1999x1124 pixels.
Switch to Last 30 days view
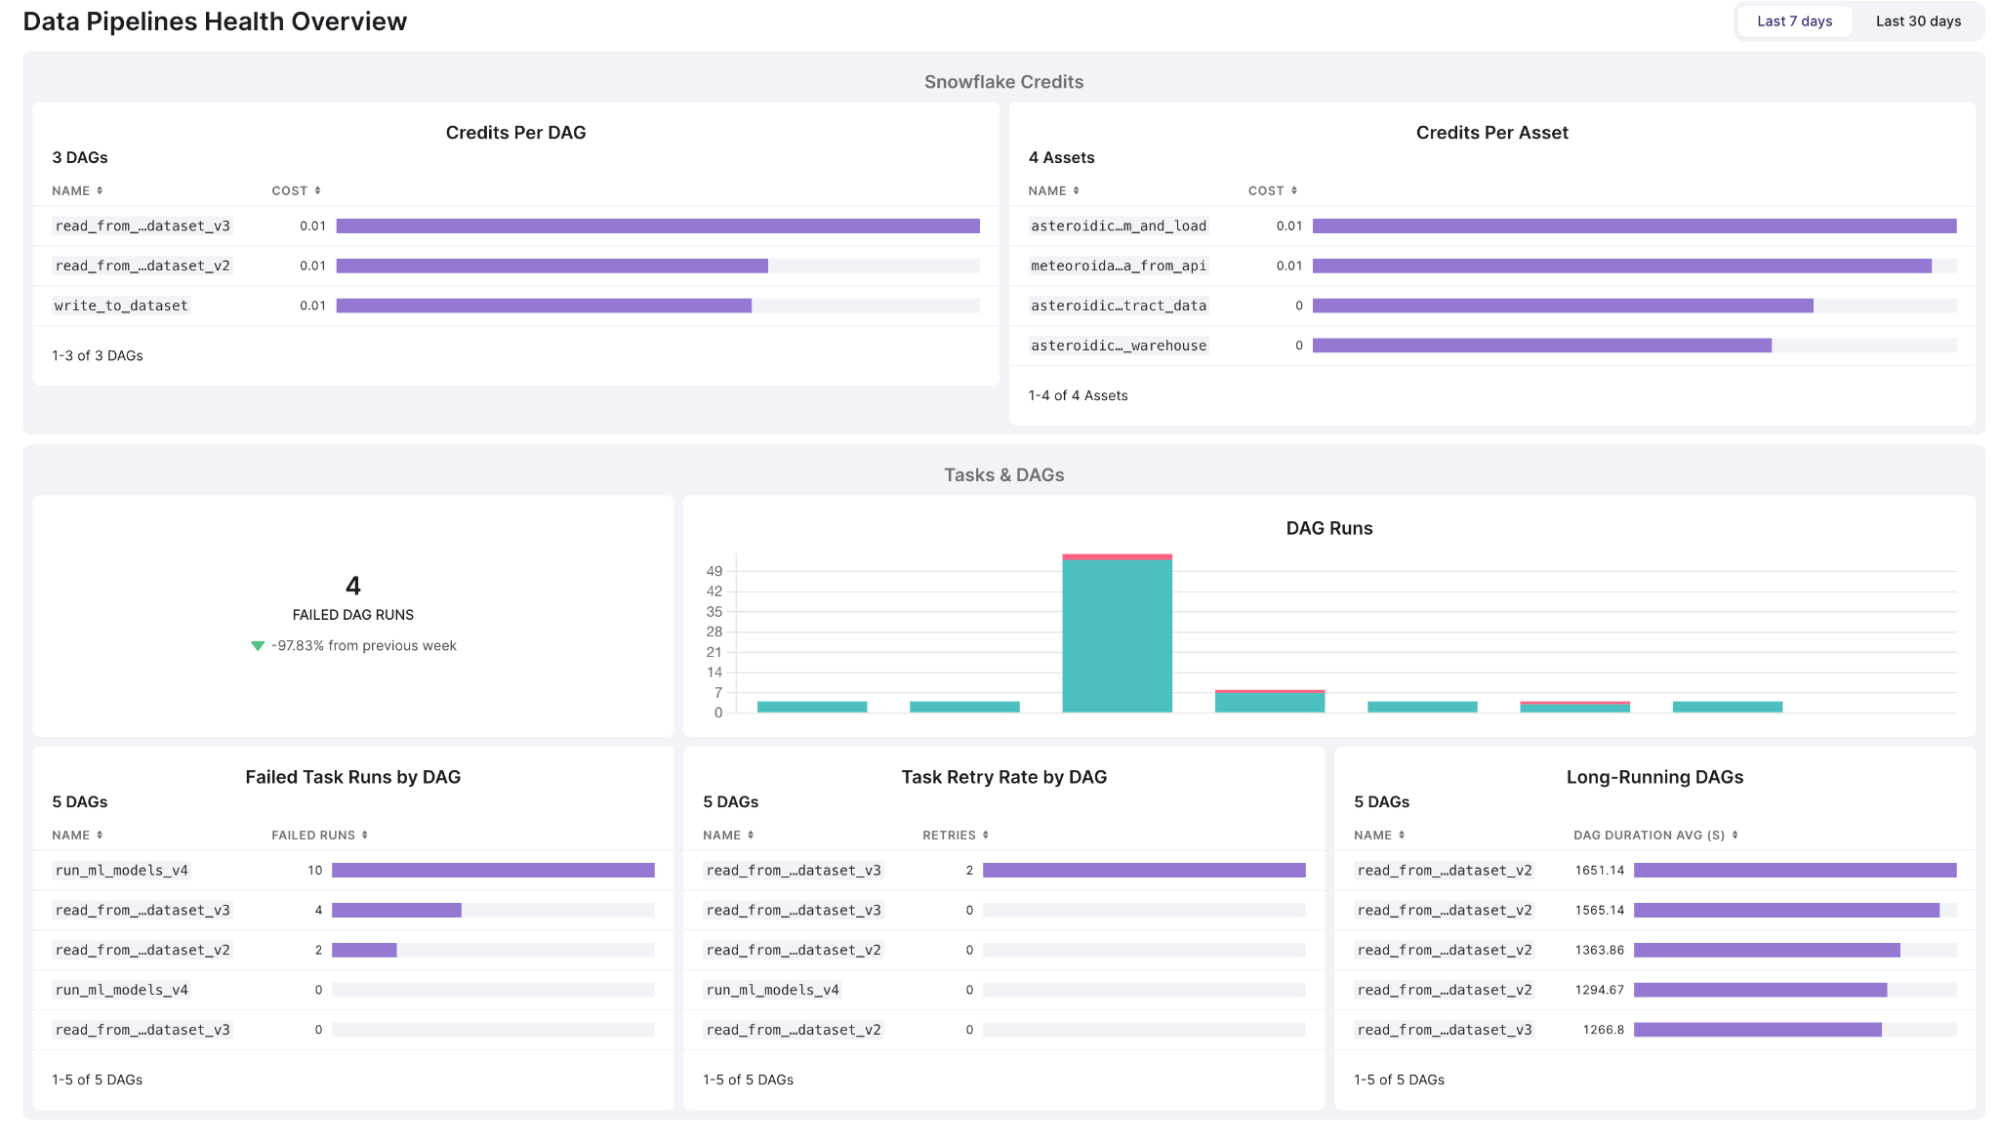(1917, 21)
